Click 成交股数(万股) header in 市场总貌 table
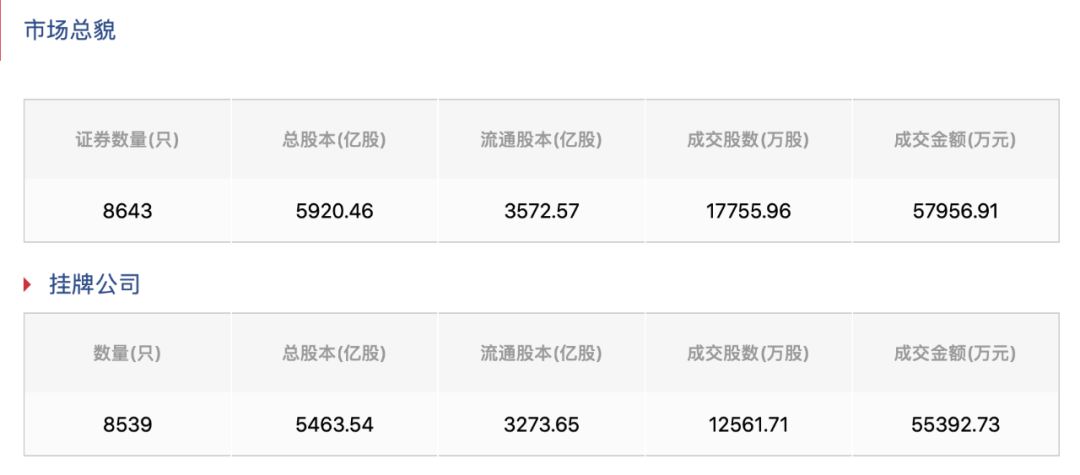1080x475 pixels. (748, 140)
